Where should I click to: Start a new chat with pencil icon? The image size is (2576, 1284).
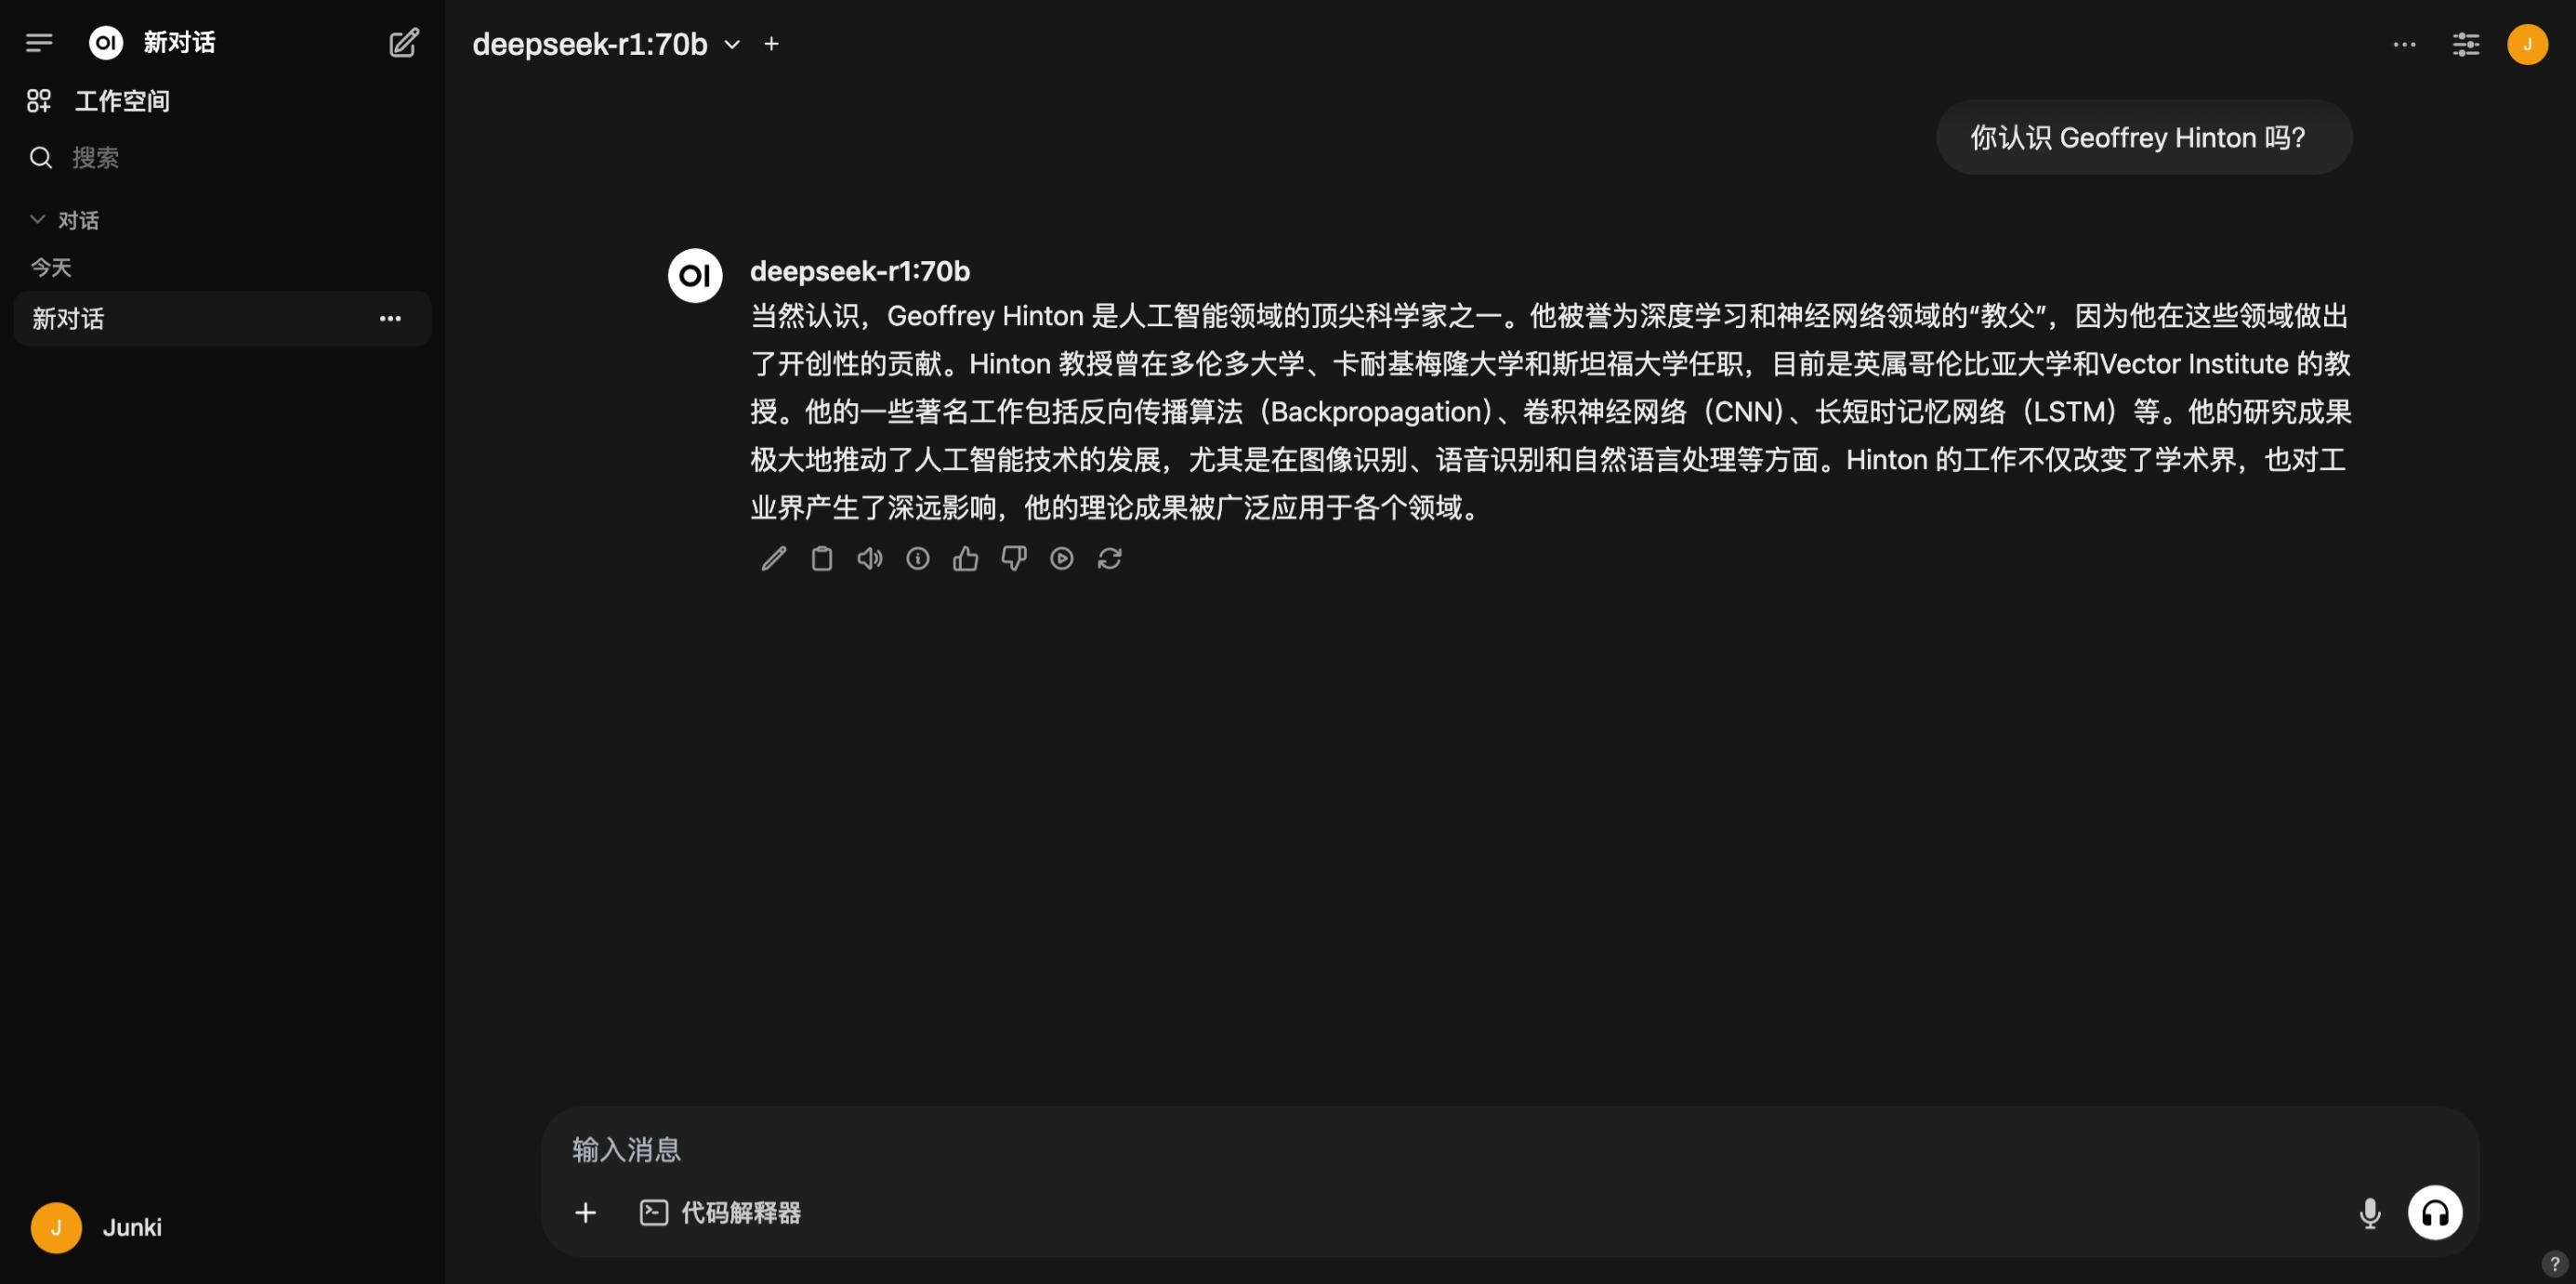(x=404, y=43)
